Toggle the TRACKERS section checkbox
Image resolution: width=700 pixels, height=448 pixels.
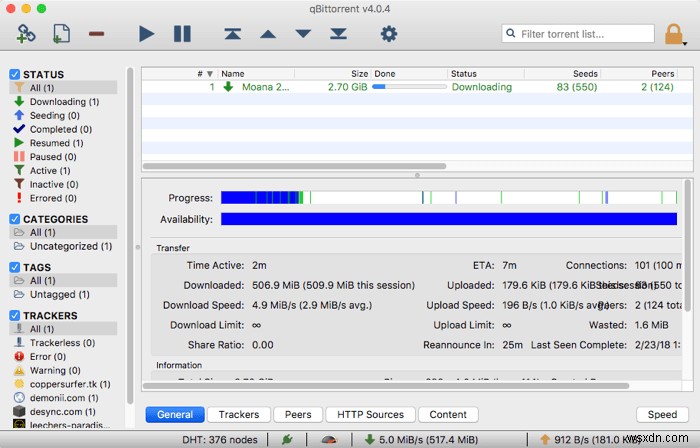(15, 315)
